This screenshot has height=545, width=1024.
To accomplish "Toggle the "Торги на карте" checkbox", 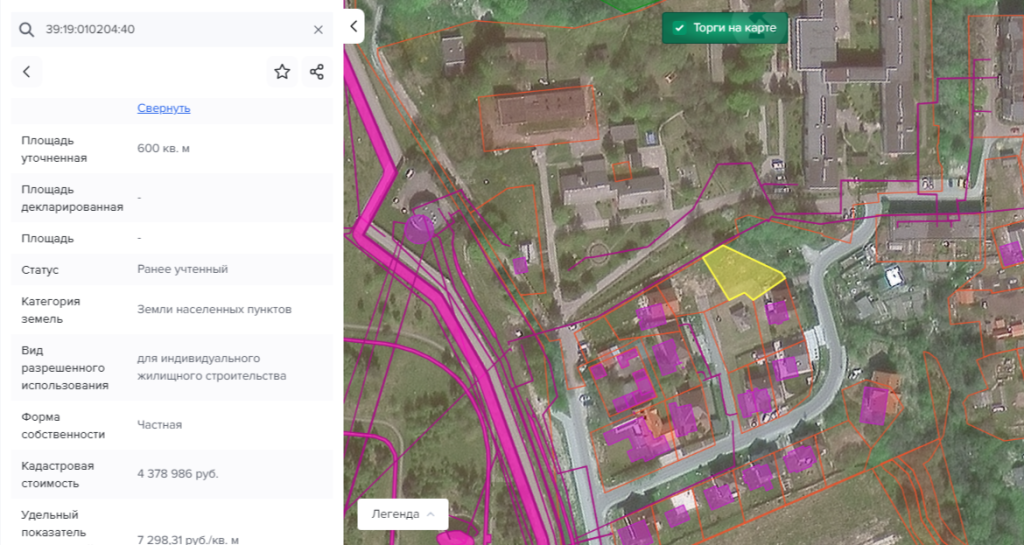I will [x=679, y=28].
